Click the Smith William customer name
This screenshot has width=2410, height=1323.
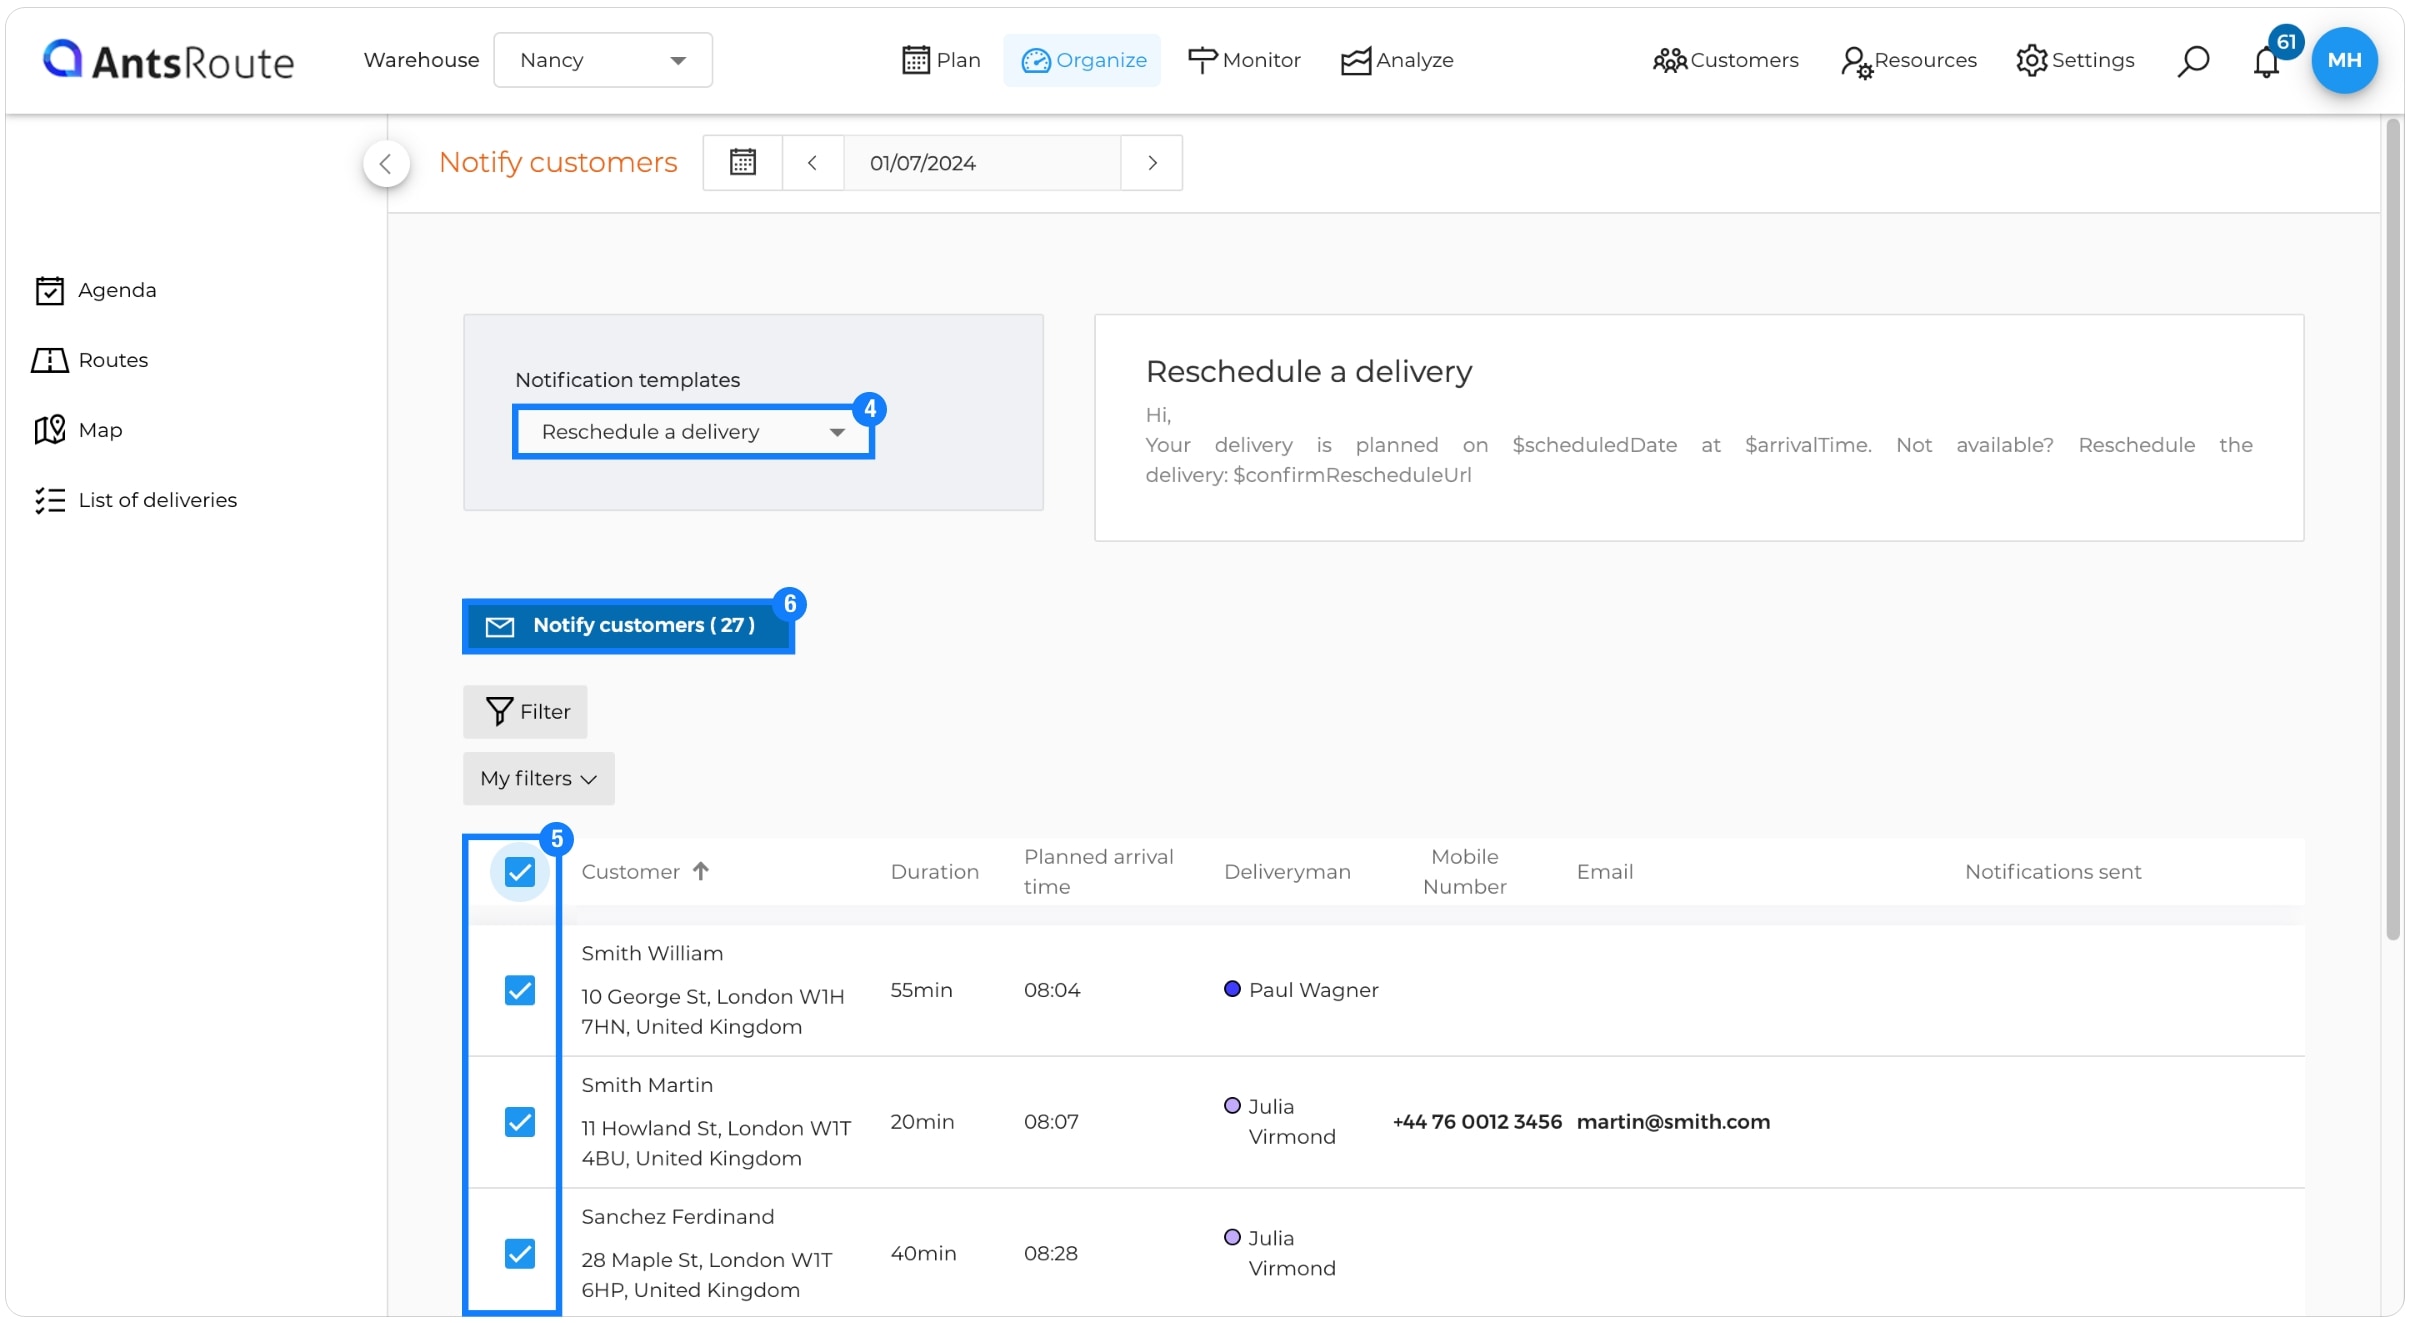[652, 954]
